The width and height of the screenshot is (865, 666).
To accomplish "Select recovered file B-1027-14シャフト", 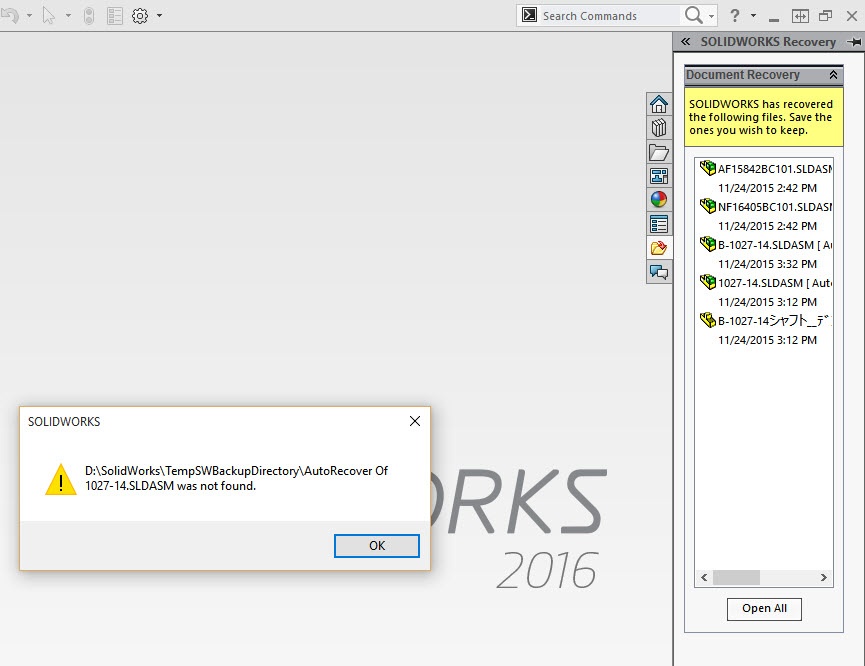I will pyautogui.click(x=775, y=321).
